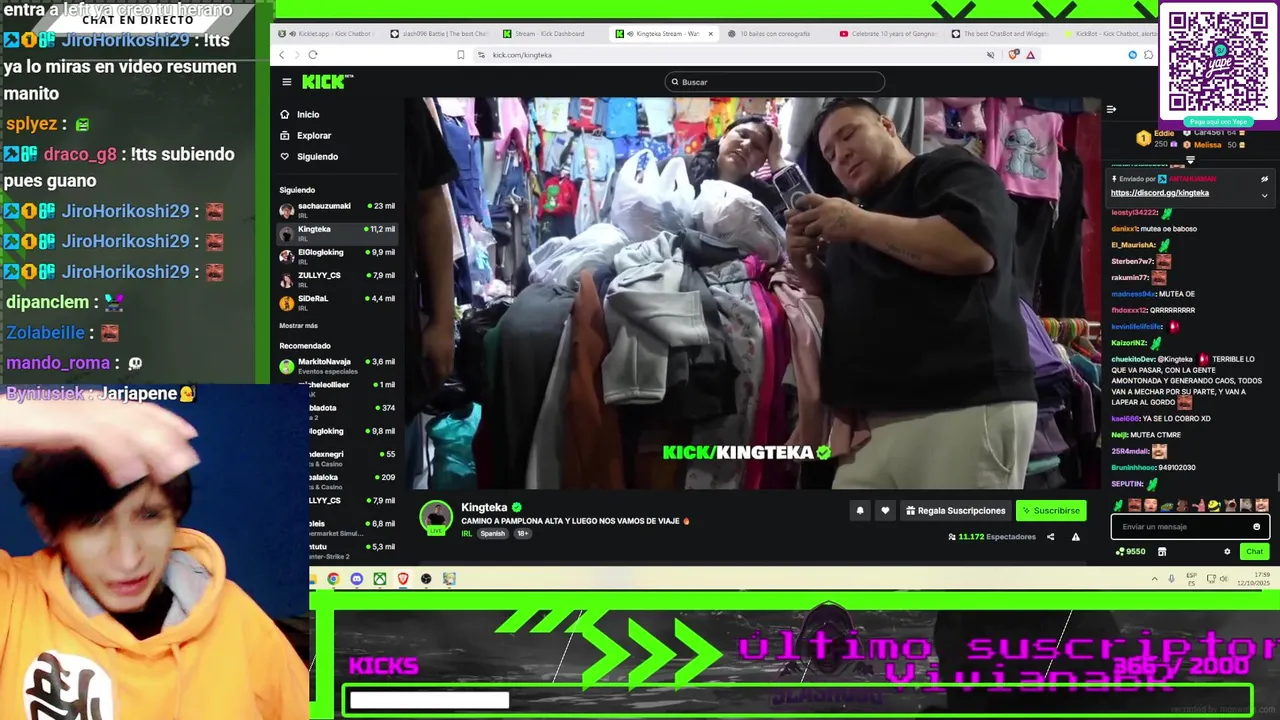Toggle notifications bell for Kingteka
The height and width of the screenshot is (720, 1280).
pyautogui.click(x=859, y=511)
